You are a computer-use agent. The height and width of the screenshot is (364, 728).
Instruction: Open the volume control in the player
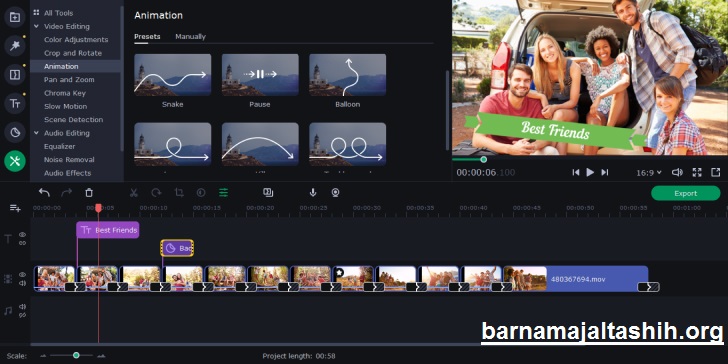point(677,172)
